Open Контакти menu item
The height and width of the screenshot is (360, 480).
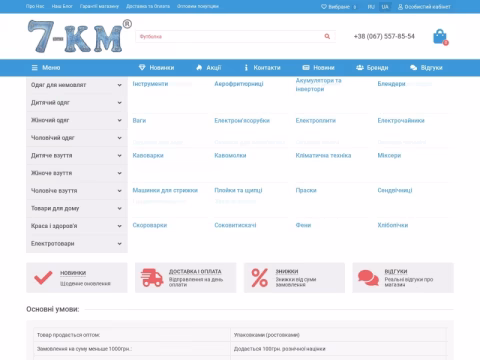[x=267, y=68]
